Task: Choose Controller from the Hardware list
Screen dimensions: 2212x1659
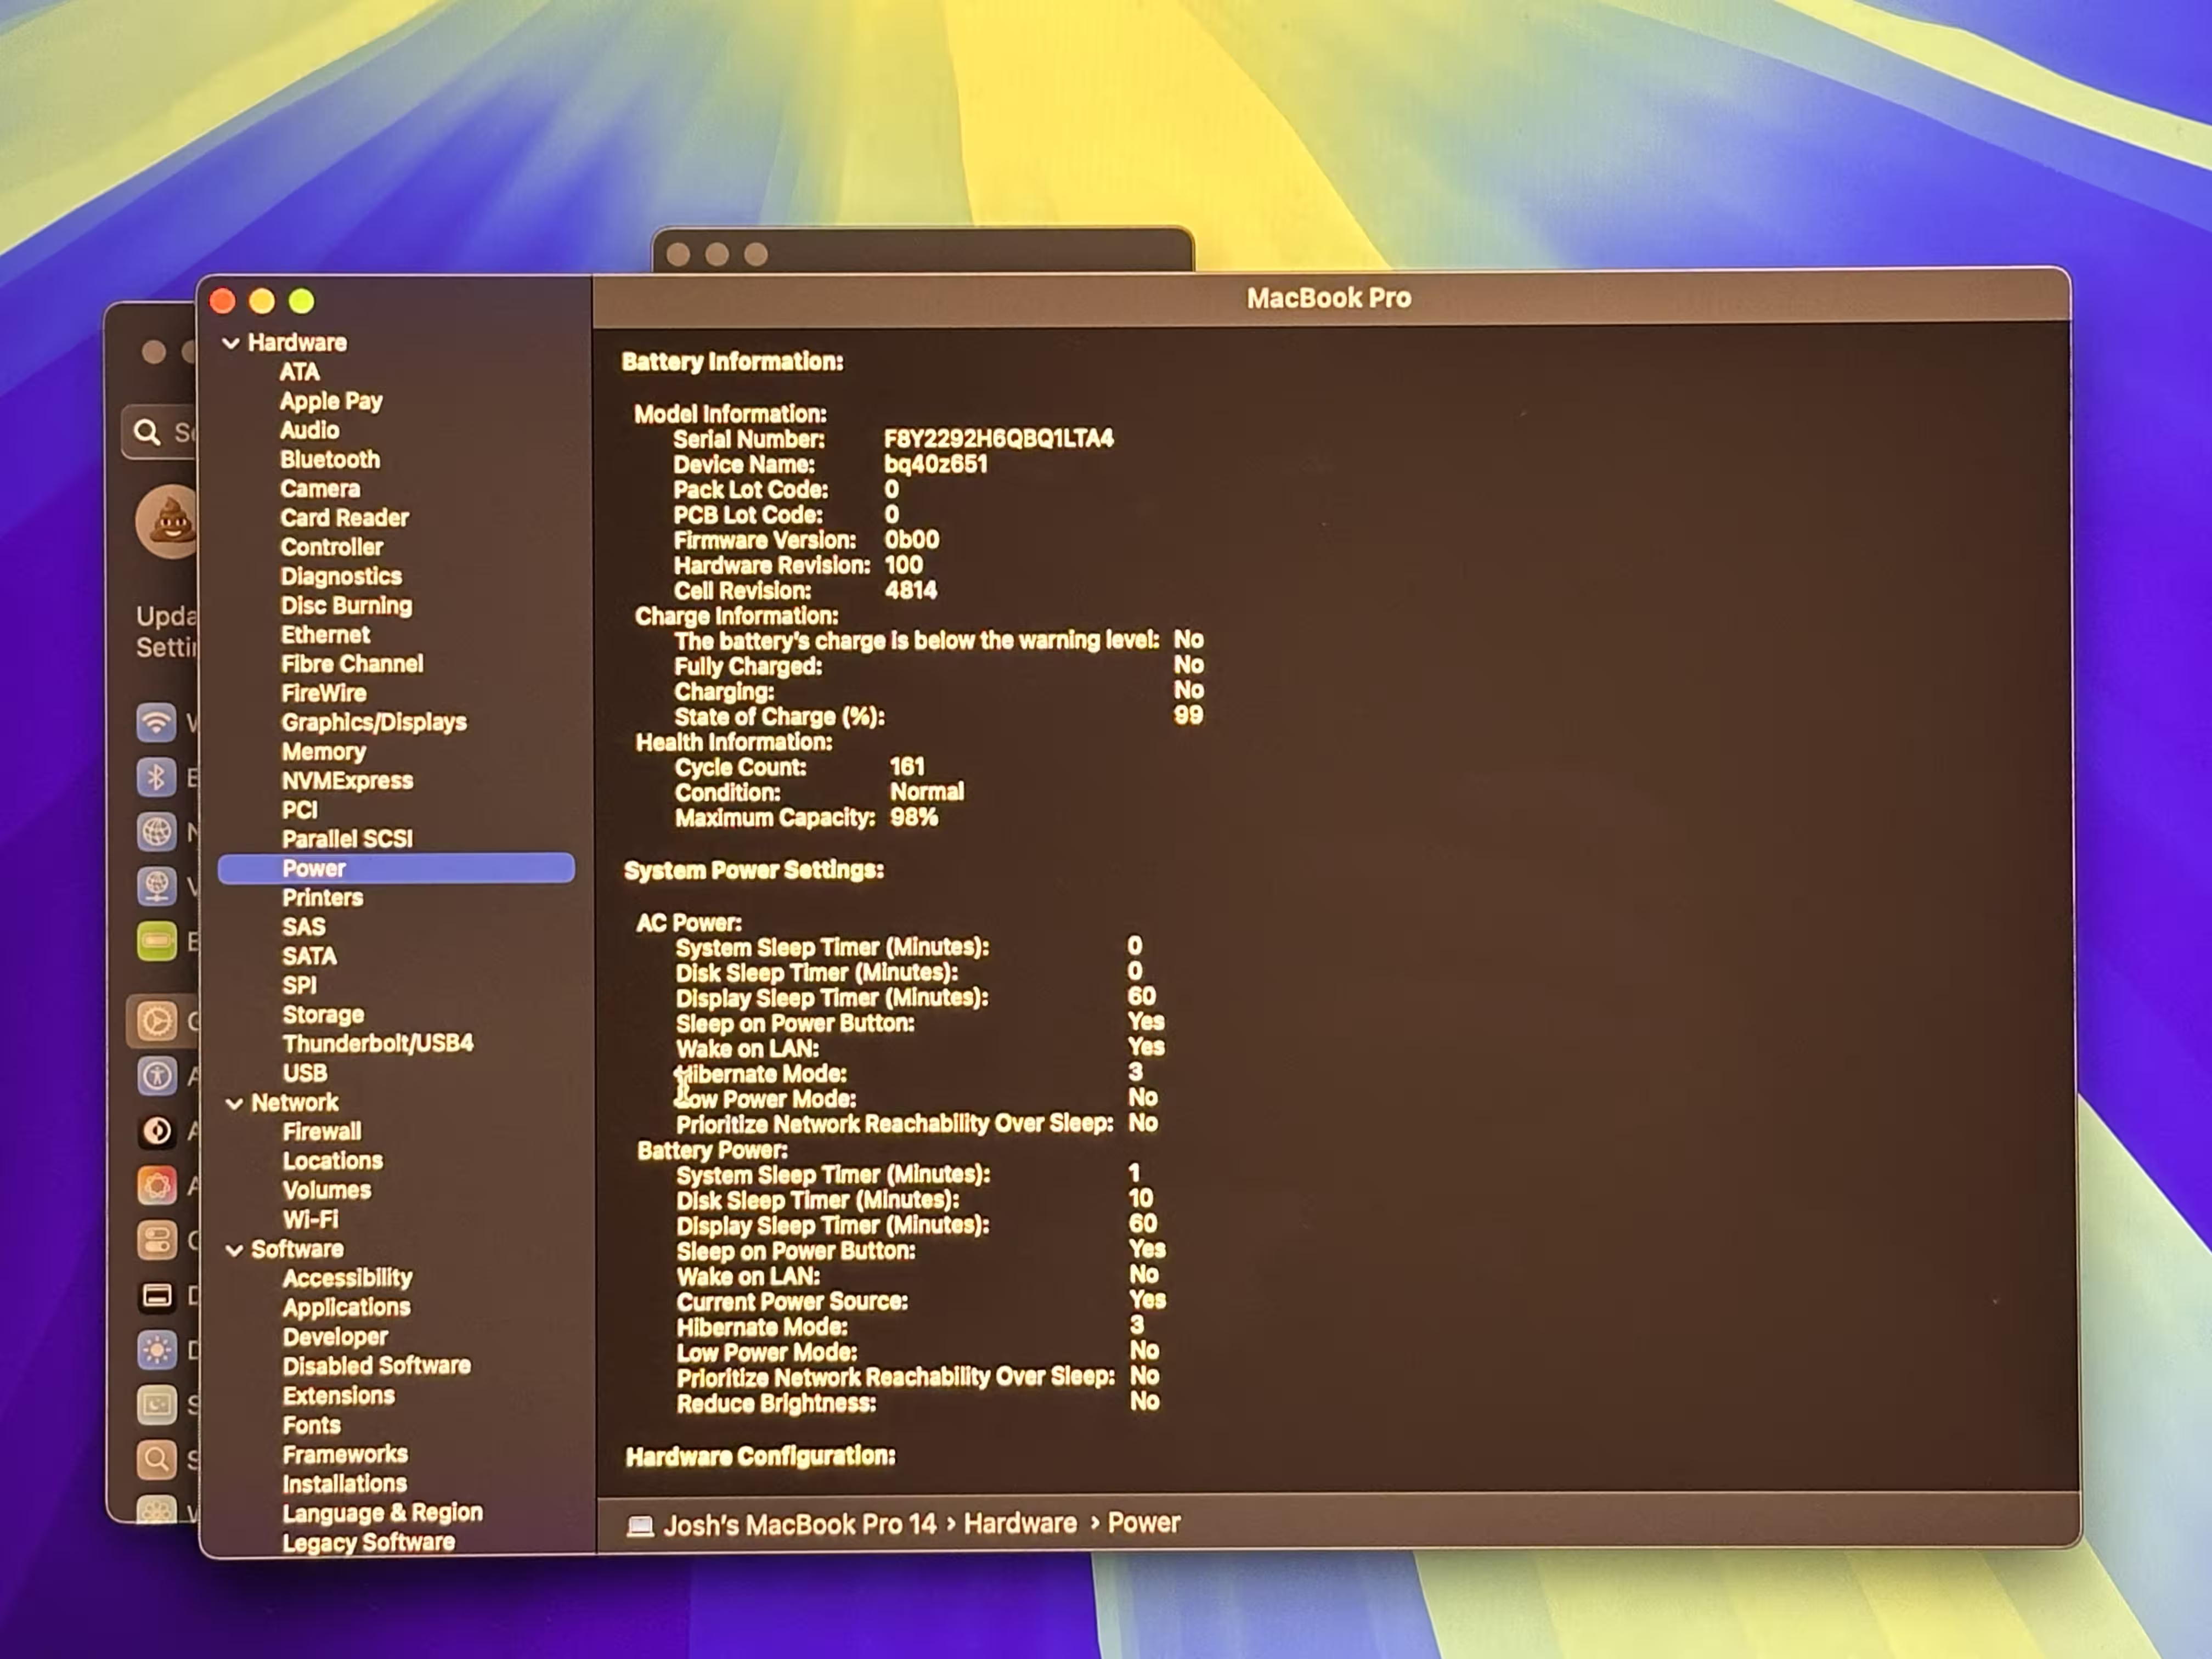Action: [331, 547]
